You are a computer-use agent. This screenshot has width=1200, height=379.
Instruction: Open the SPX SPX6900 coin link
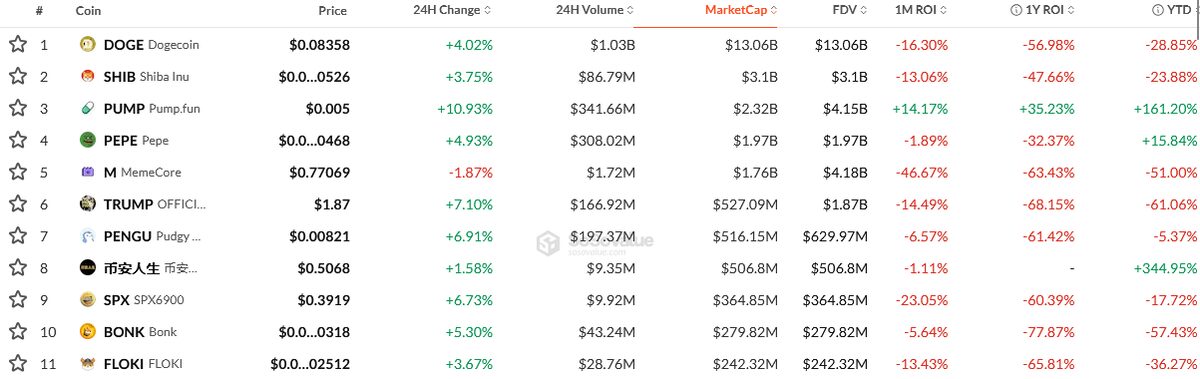point(143,299)
